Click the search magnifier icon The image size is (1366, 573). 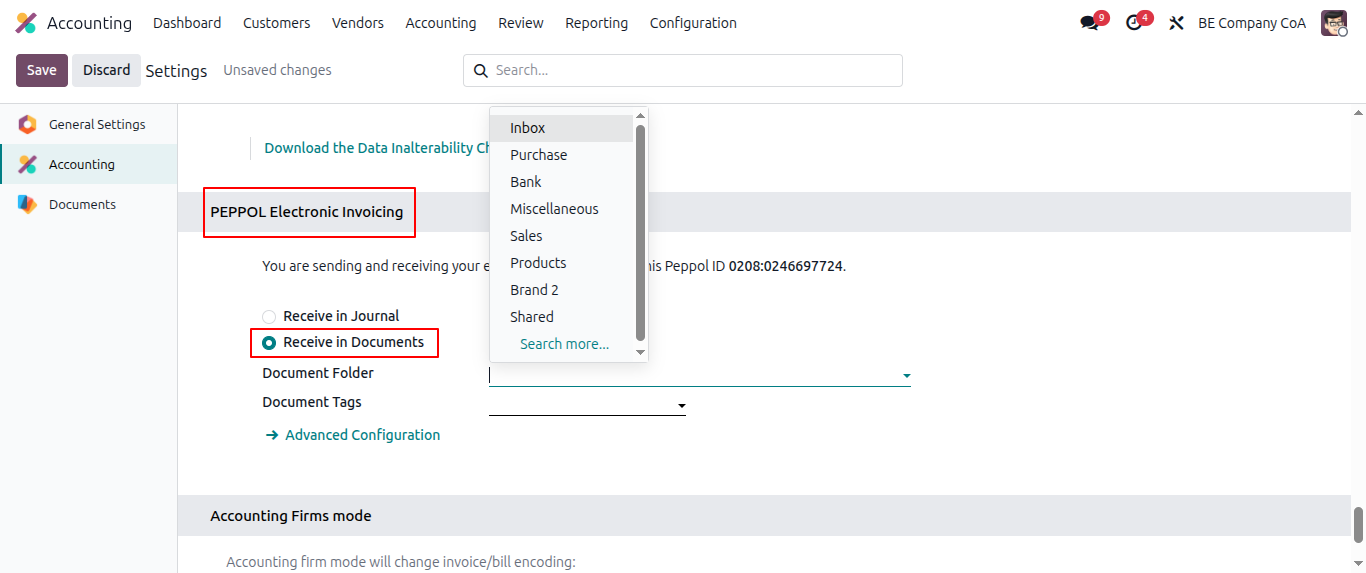pos(480,70)
